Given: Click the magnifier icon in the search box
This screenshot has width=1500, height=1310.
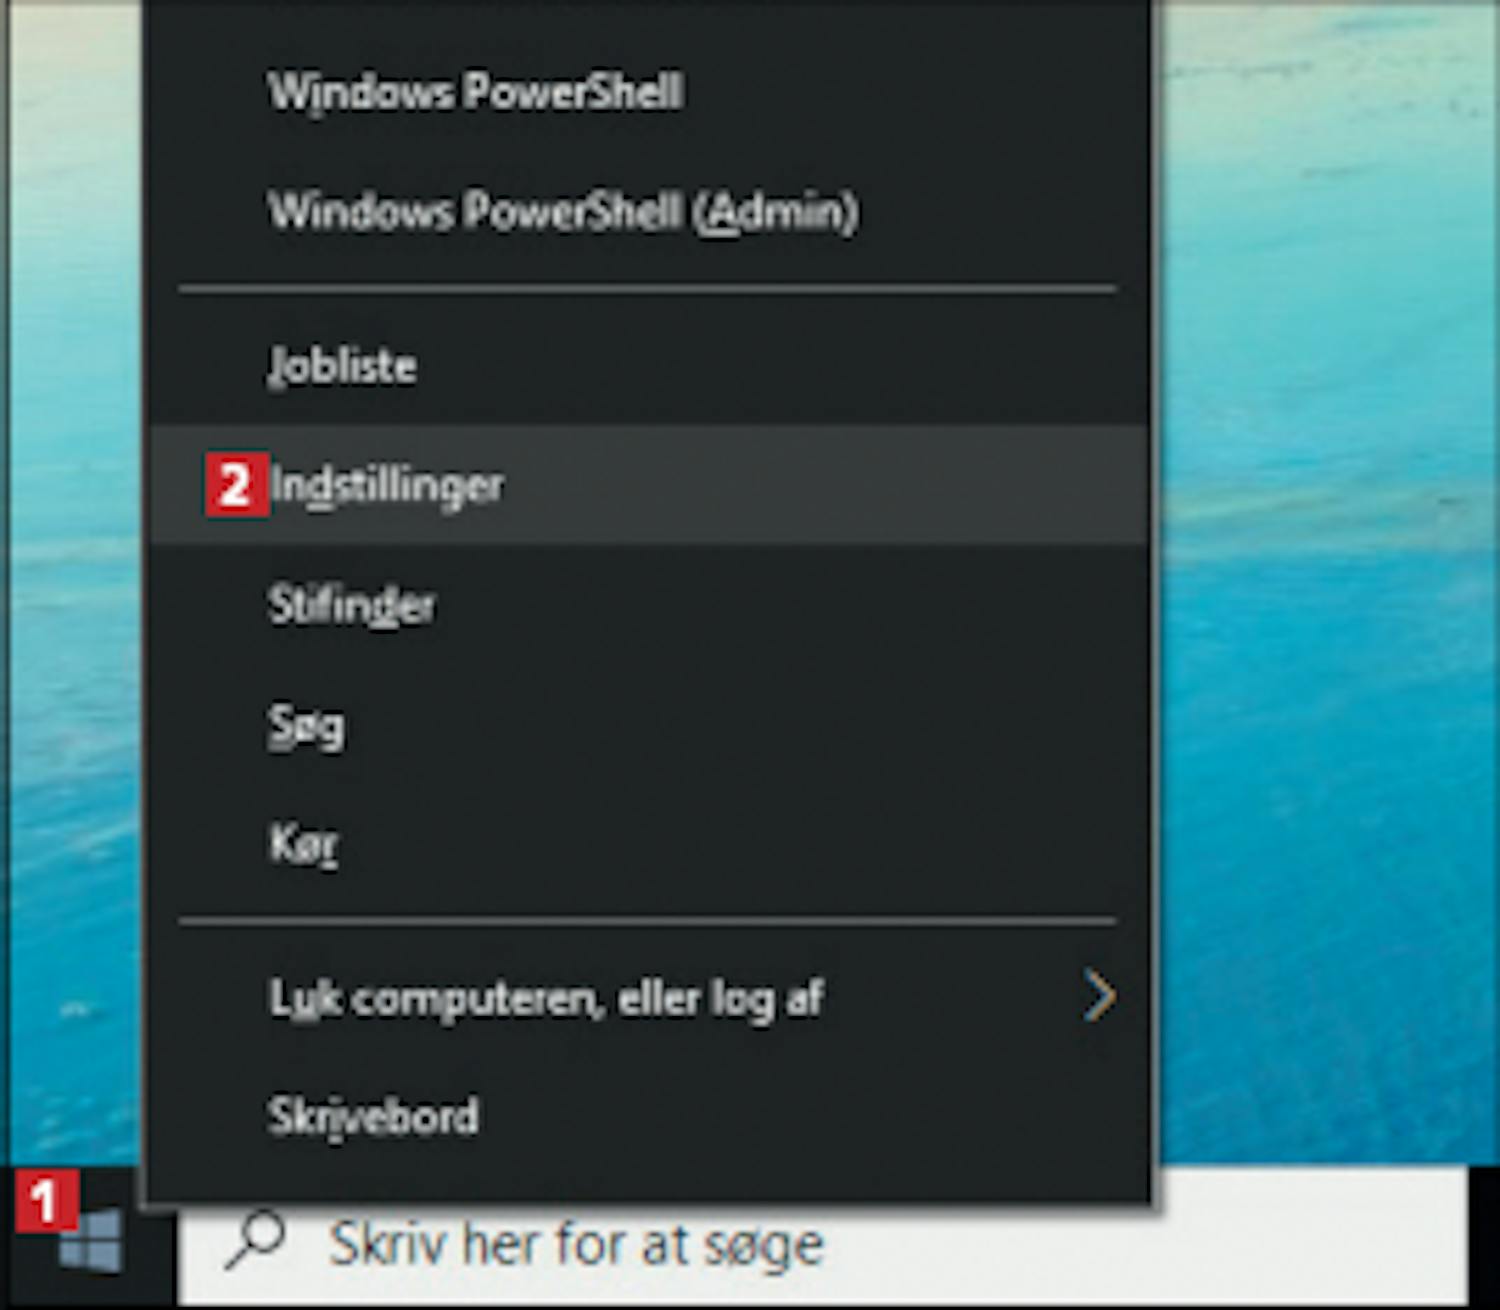Looking at the screenshot, I should coord(255,1241).
